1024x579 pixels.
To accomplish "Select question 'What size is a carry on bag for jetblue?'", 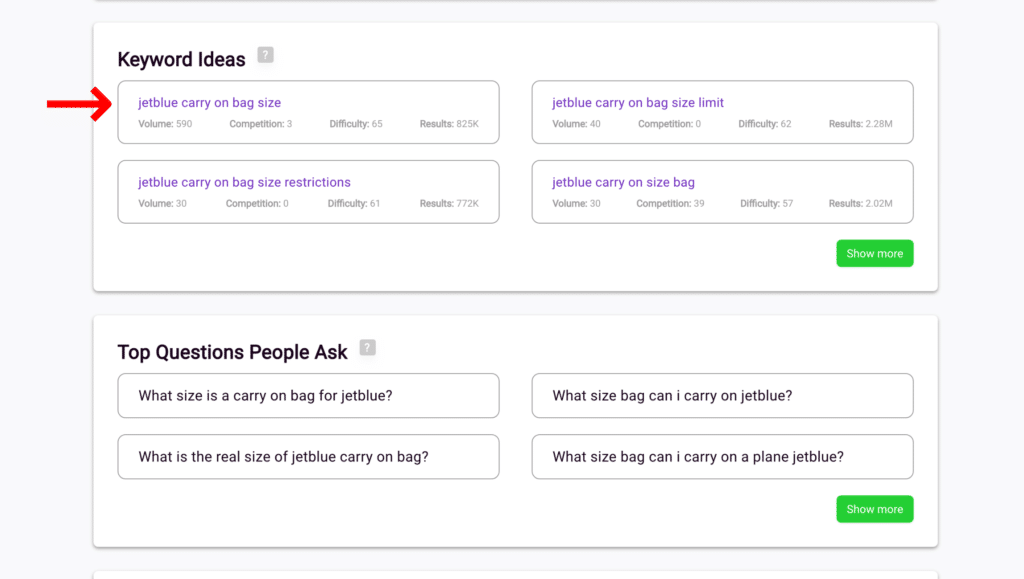I will pyautogui.click(x=308, y=396).
